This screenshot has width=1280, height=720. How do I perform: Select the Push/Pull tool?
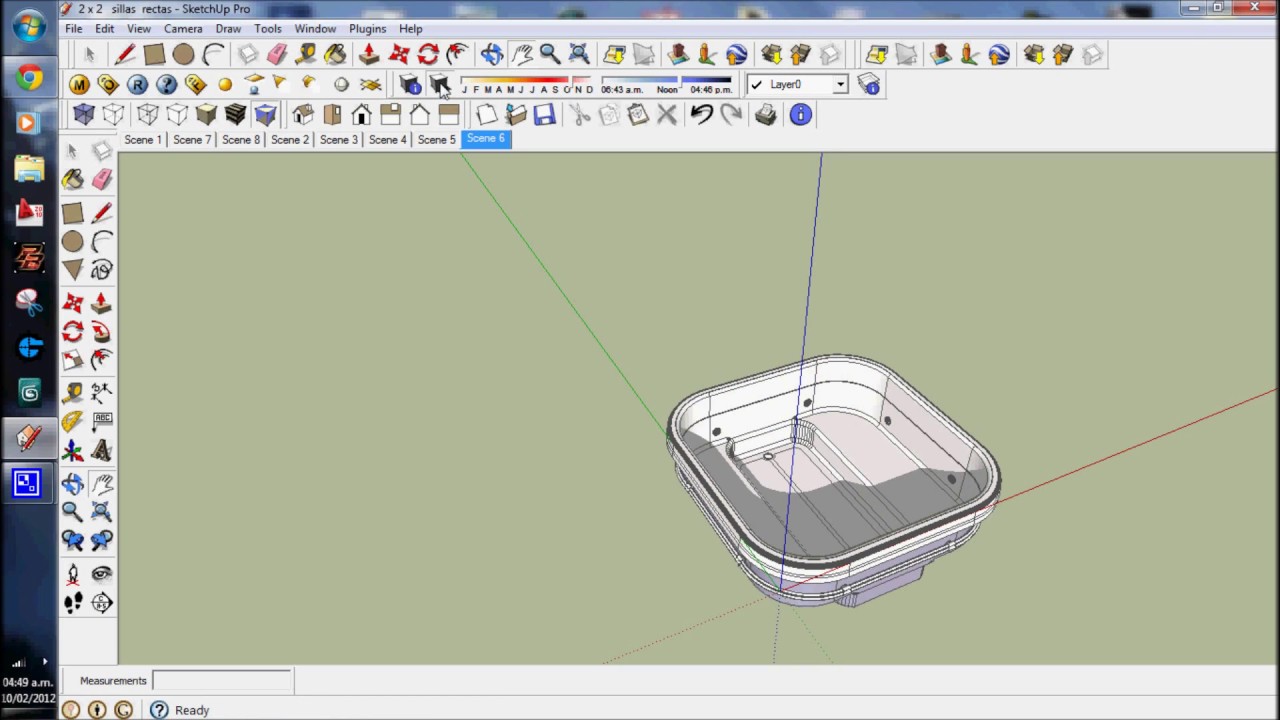(101, 303)
